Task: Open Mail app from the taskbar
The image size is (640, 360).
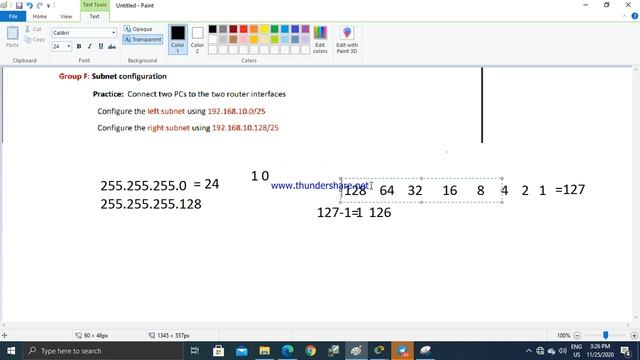Action: tap(241, 351)
